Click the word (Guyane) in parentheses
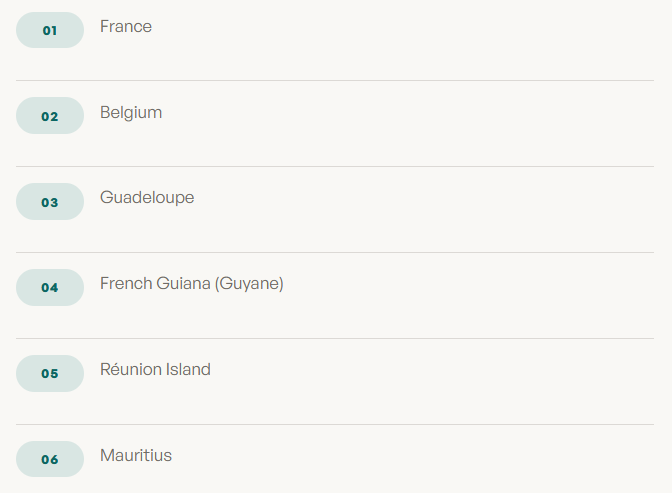 [x=249, y=284]
